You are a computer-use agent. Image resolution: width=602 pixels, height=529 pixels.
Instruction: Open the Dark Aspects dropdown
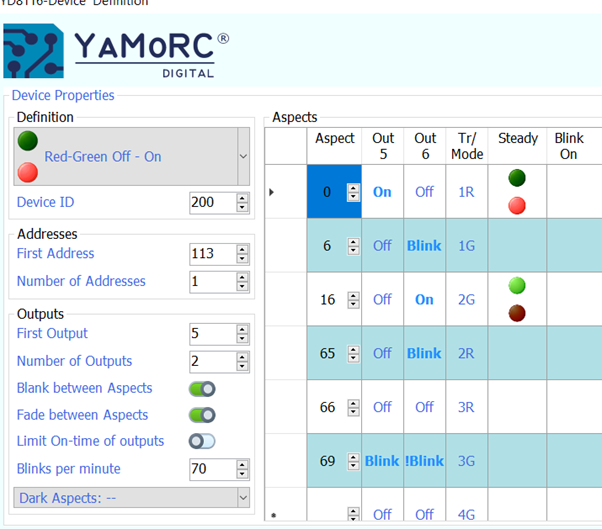coord(131,498)
